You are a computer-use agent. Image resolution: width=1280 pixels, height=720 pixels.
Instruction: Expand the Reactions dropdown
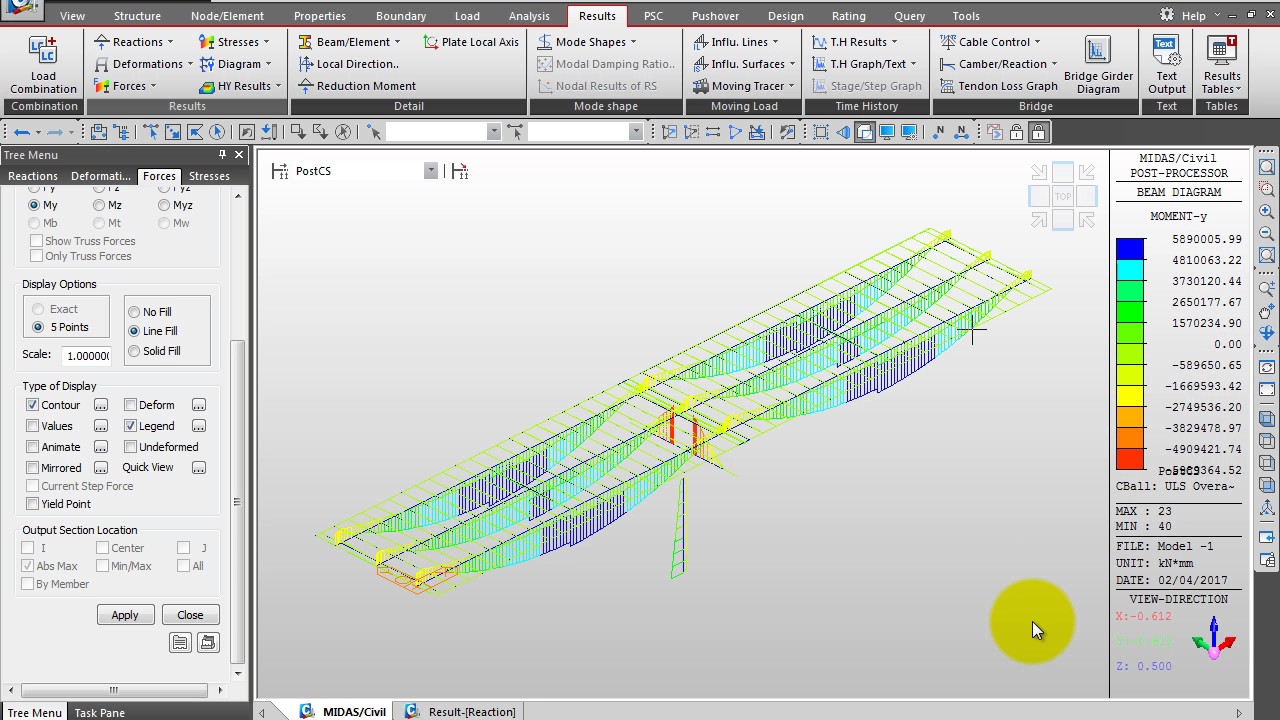[170, 42]
